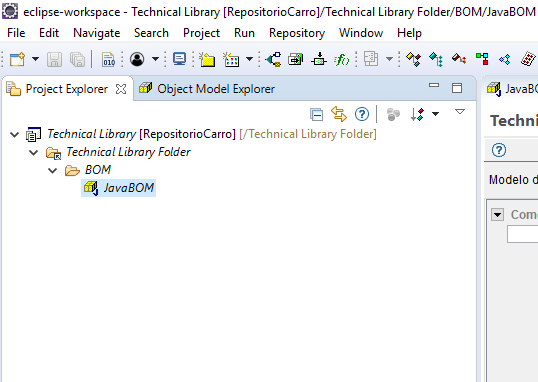
Task: Open the New wizard dropdown arrow
Action: coord(35,59)
